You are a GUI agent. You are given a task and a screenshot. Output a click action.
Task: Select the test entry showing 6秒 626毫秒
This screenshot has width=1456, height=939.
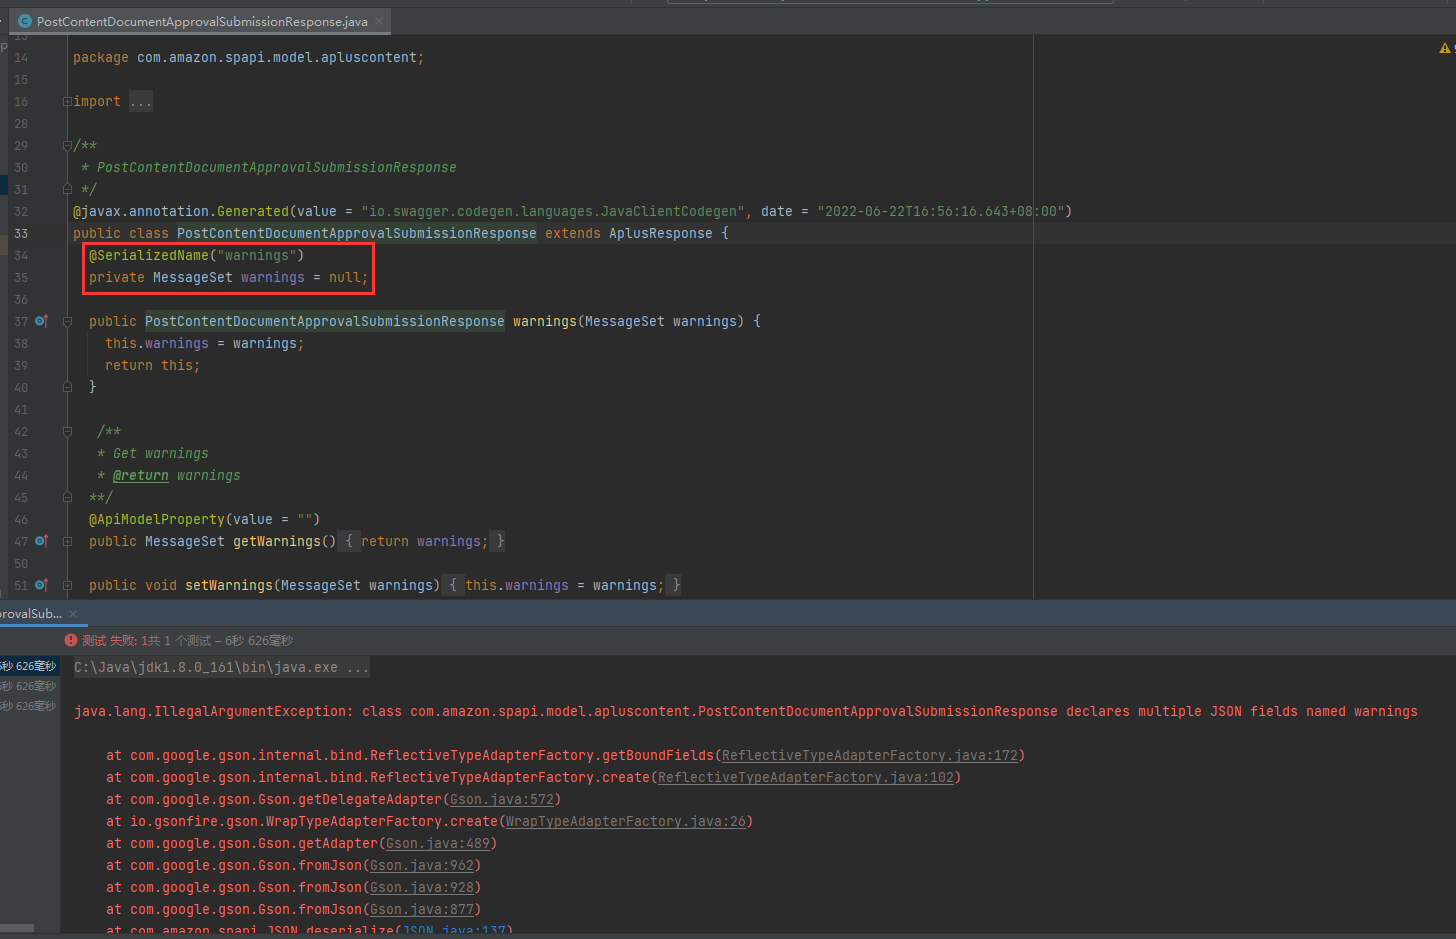pyautogui.click(x=30, y=665)
